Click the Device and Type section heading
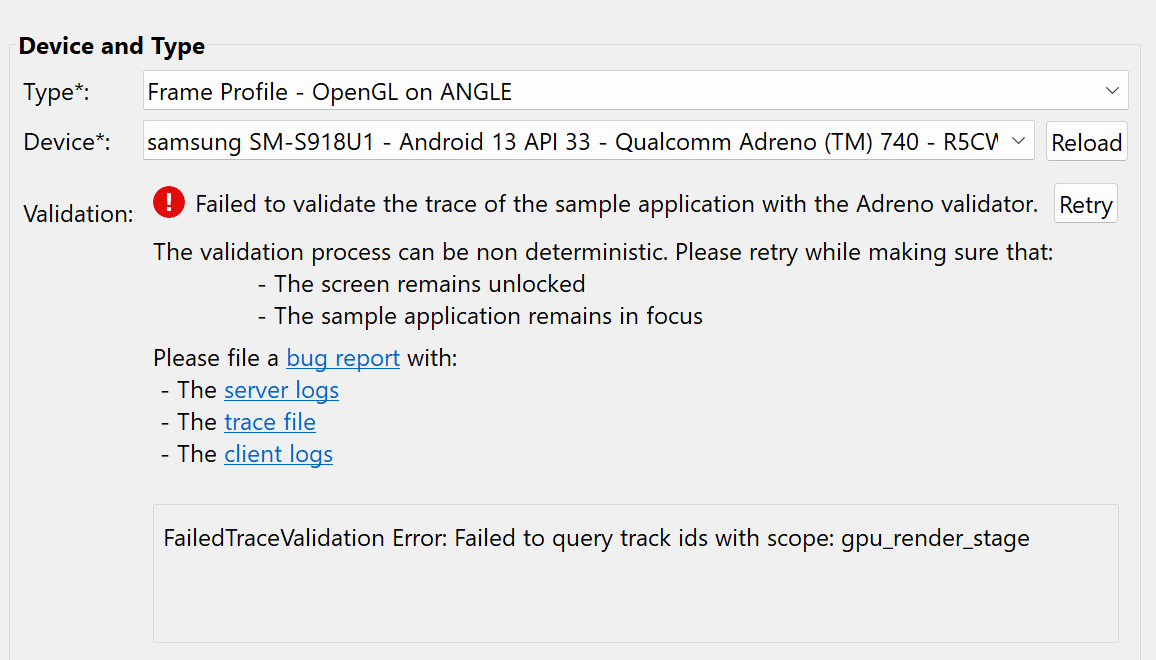This screenshot has height=660, width=1156. pos(111,46)
